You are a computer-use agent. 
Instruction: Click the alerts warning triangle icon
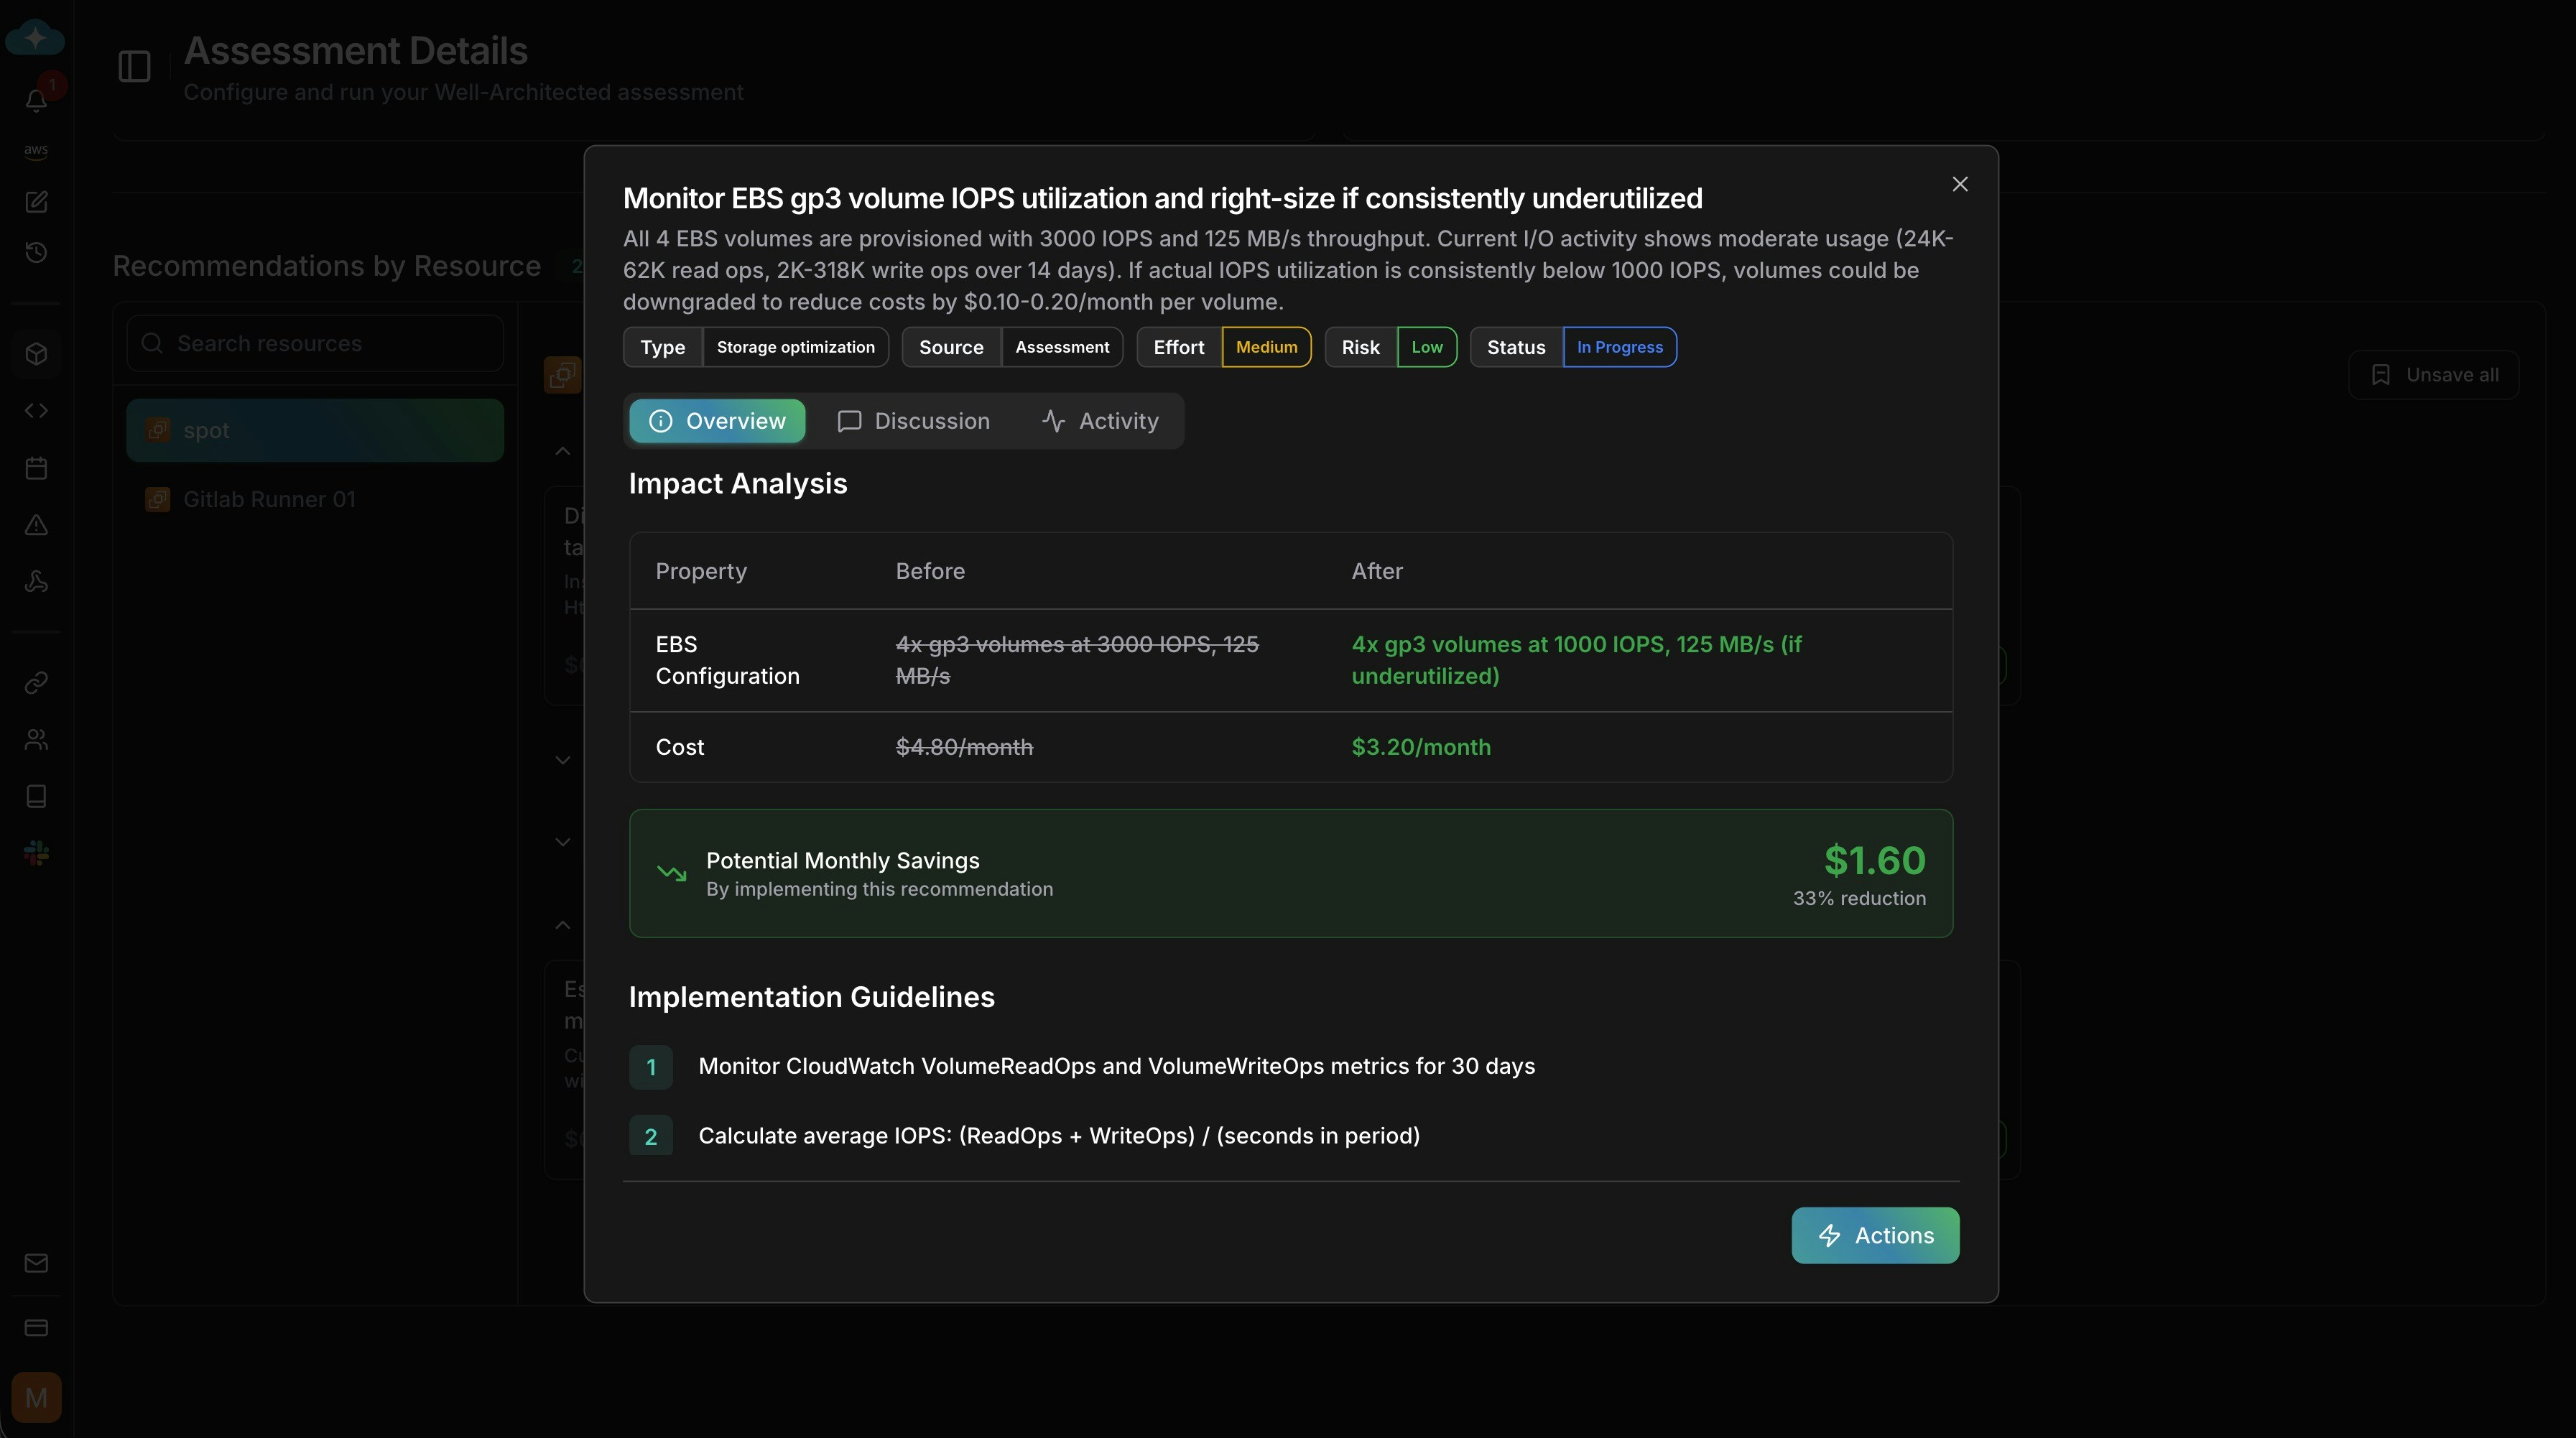pyautogui.click(x=36, y=524)
